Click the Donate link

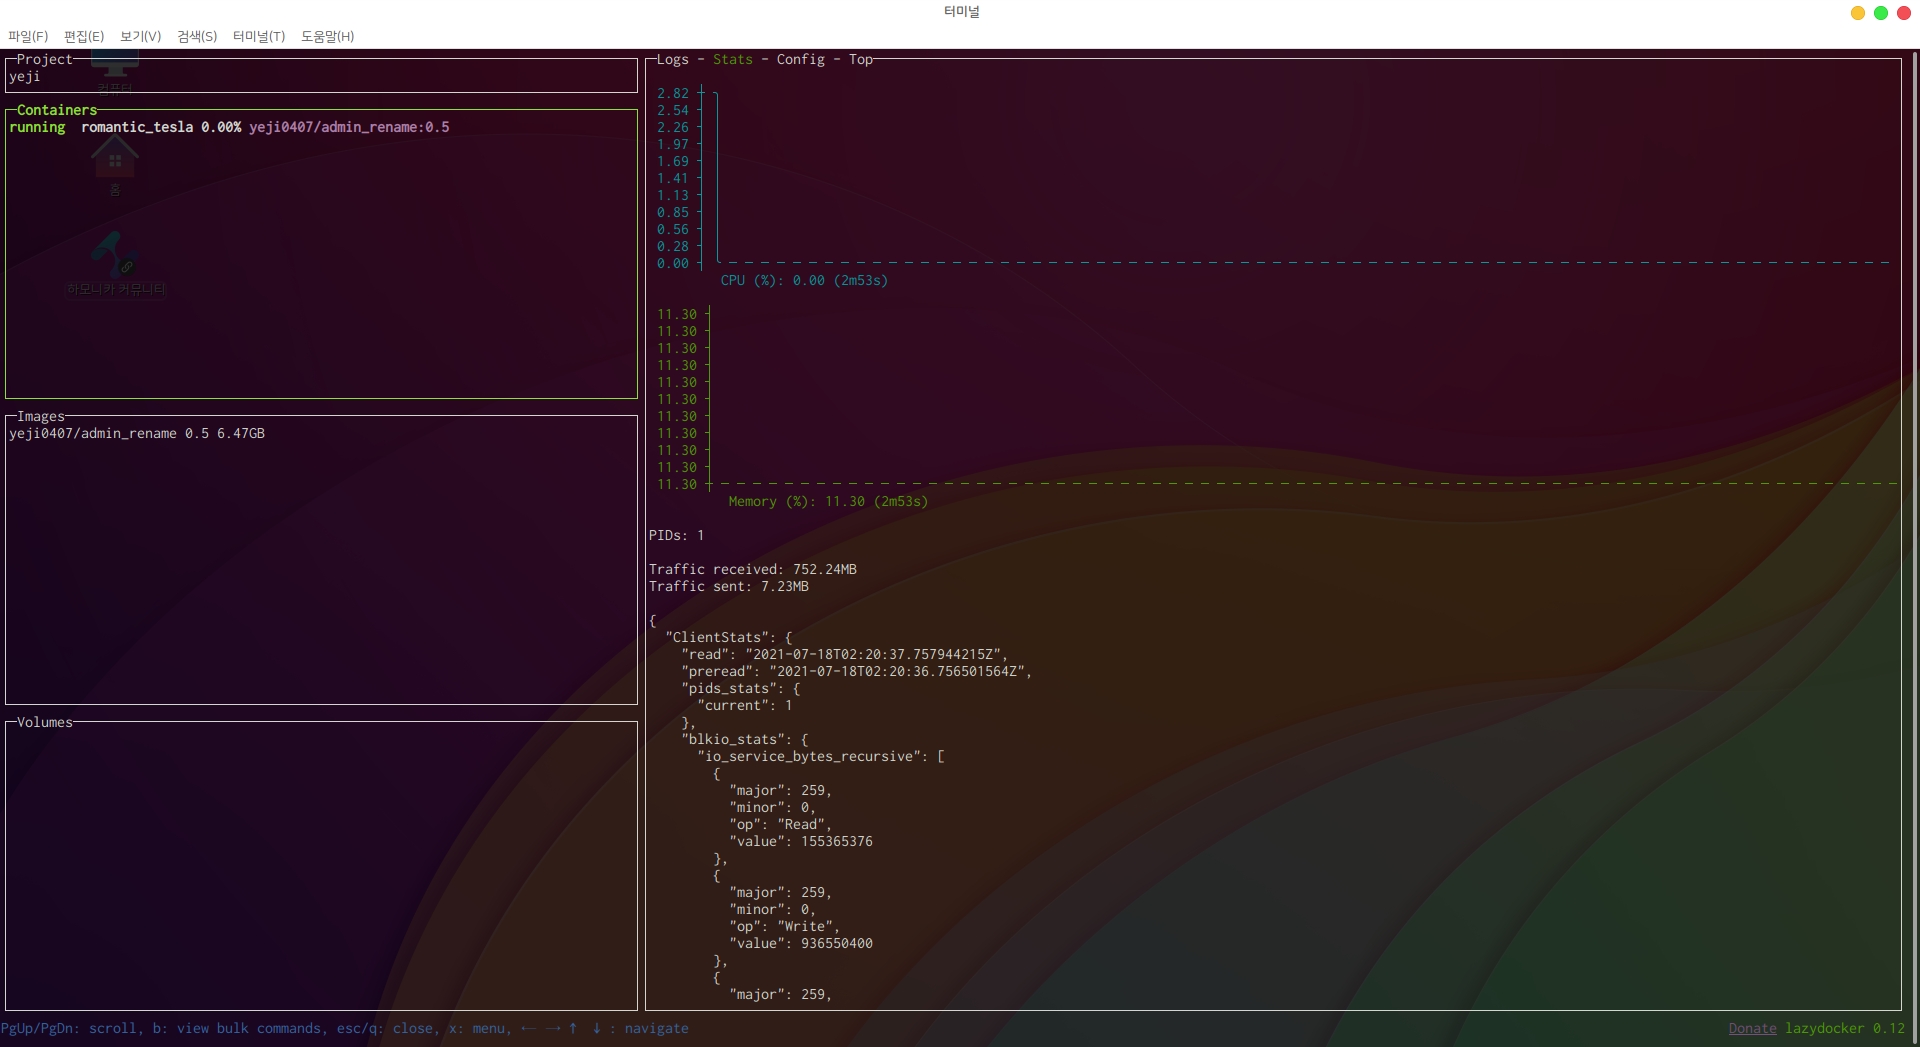(1752, 1029)
